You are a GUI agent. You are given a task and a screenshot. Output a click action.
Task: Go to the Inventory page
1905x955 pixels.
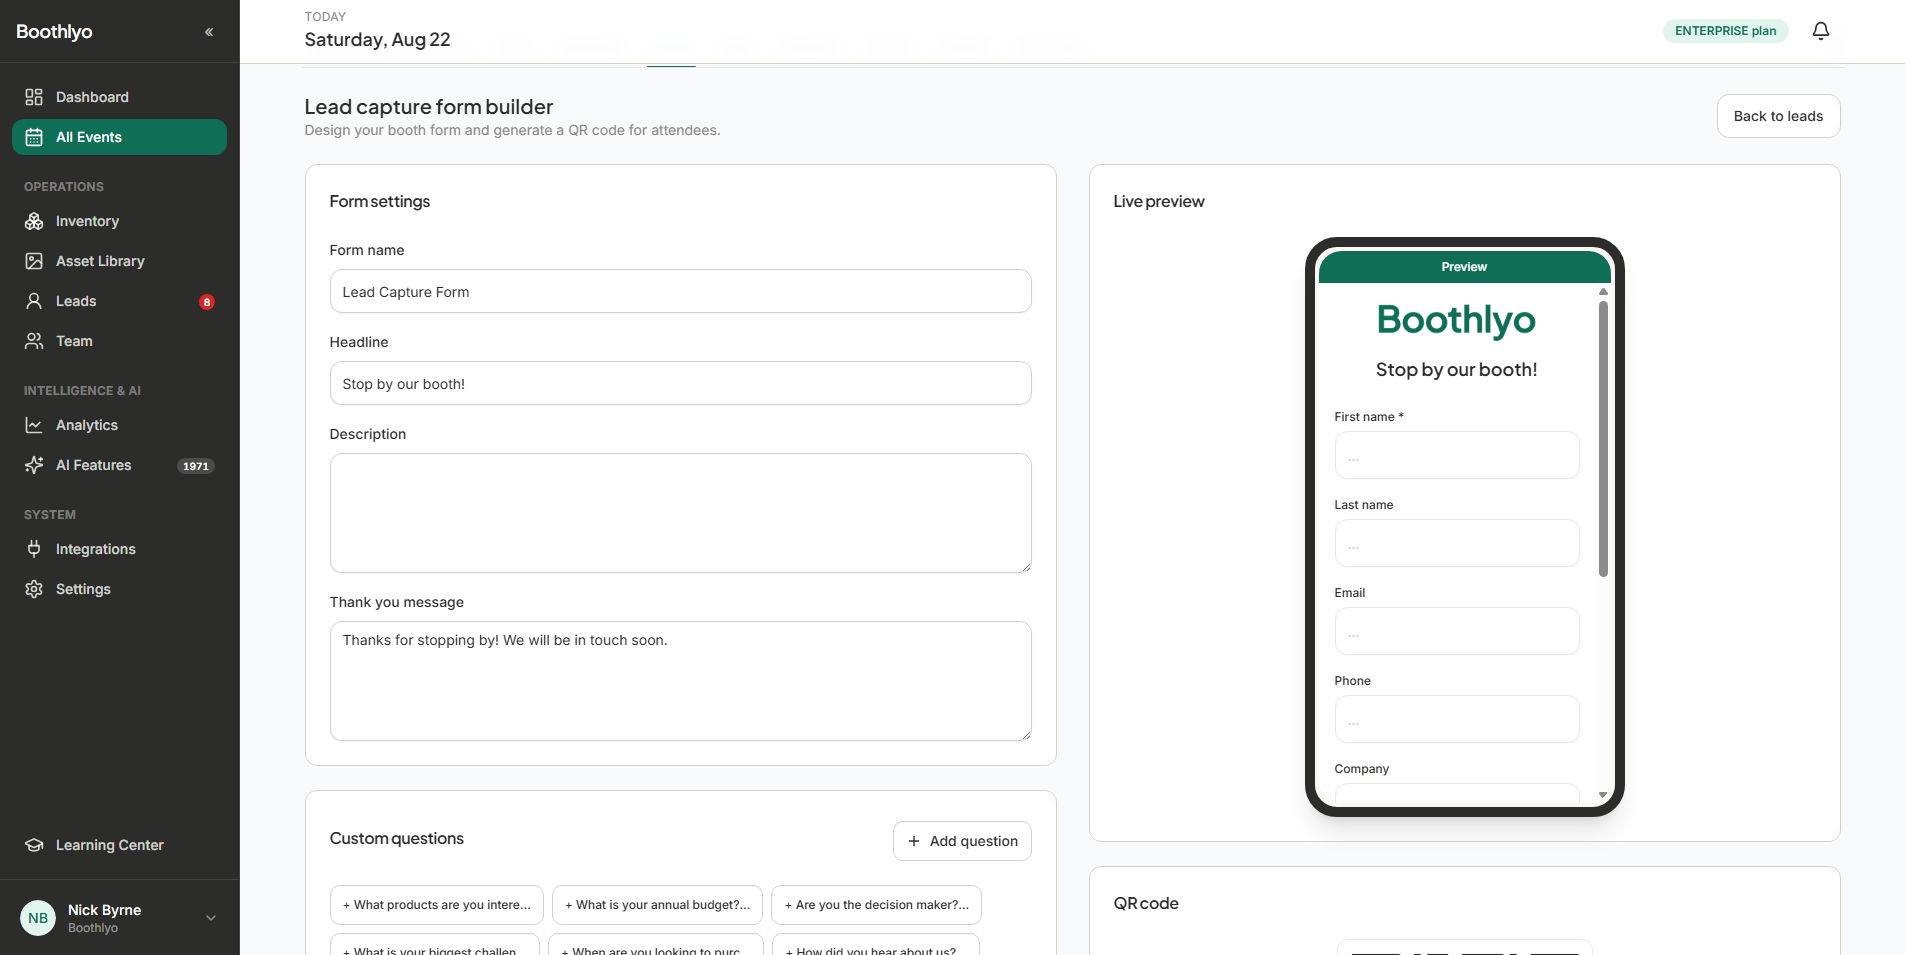(x=119, y=221)
